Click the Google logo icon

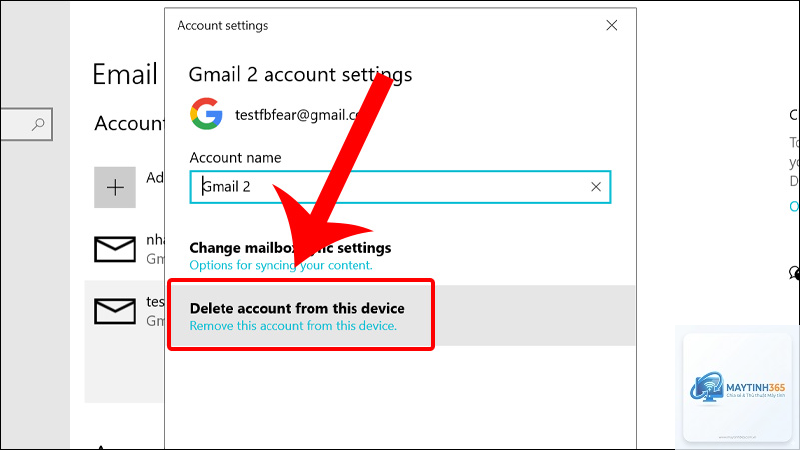tap(206, 114)
